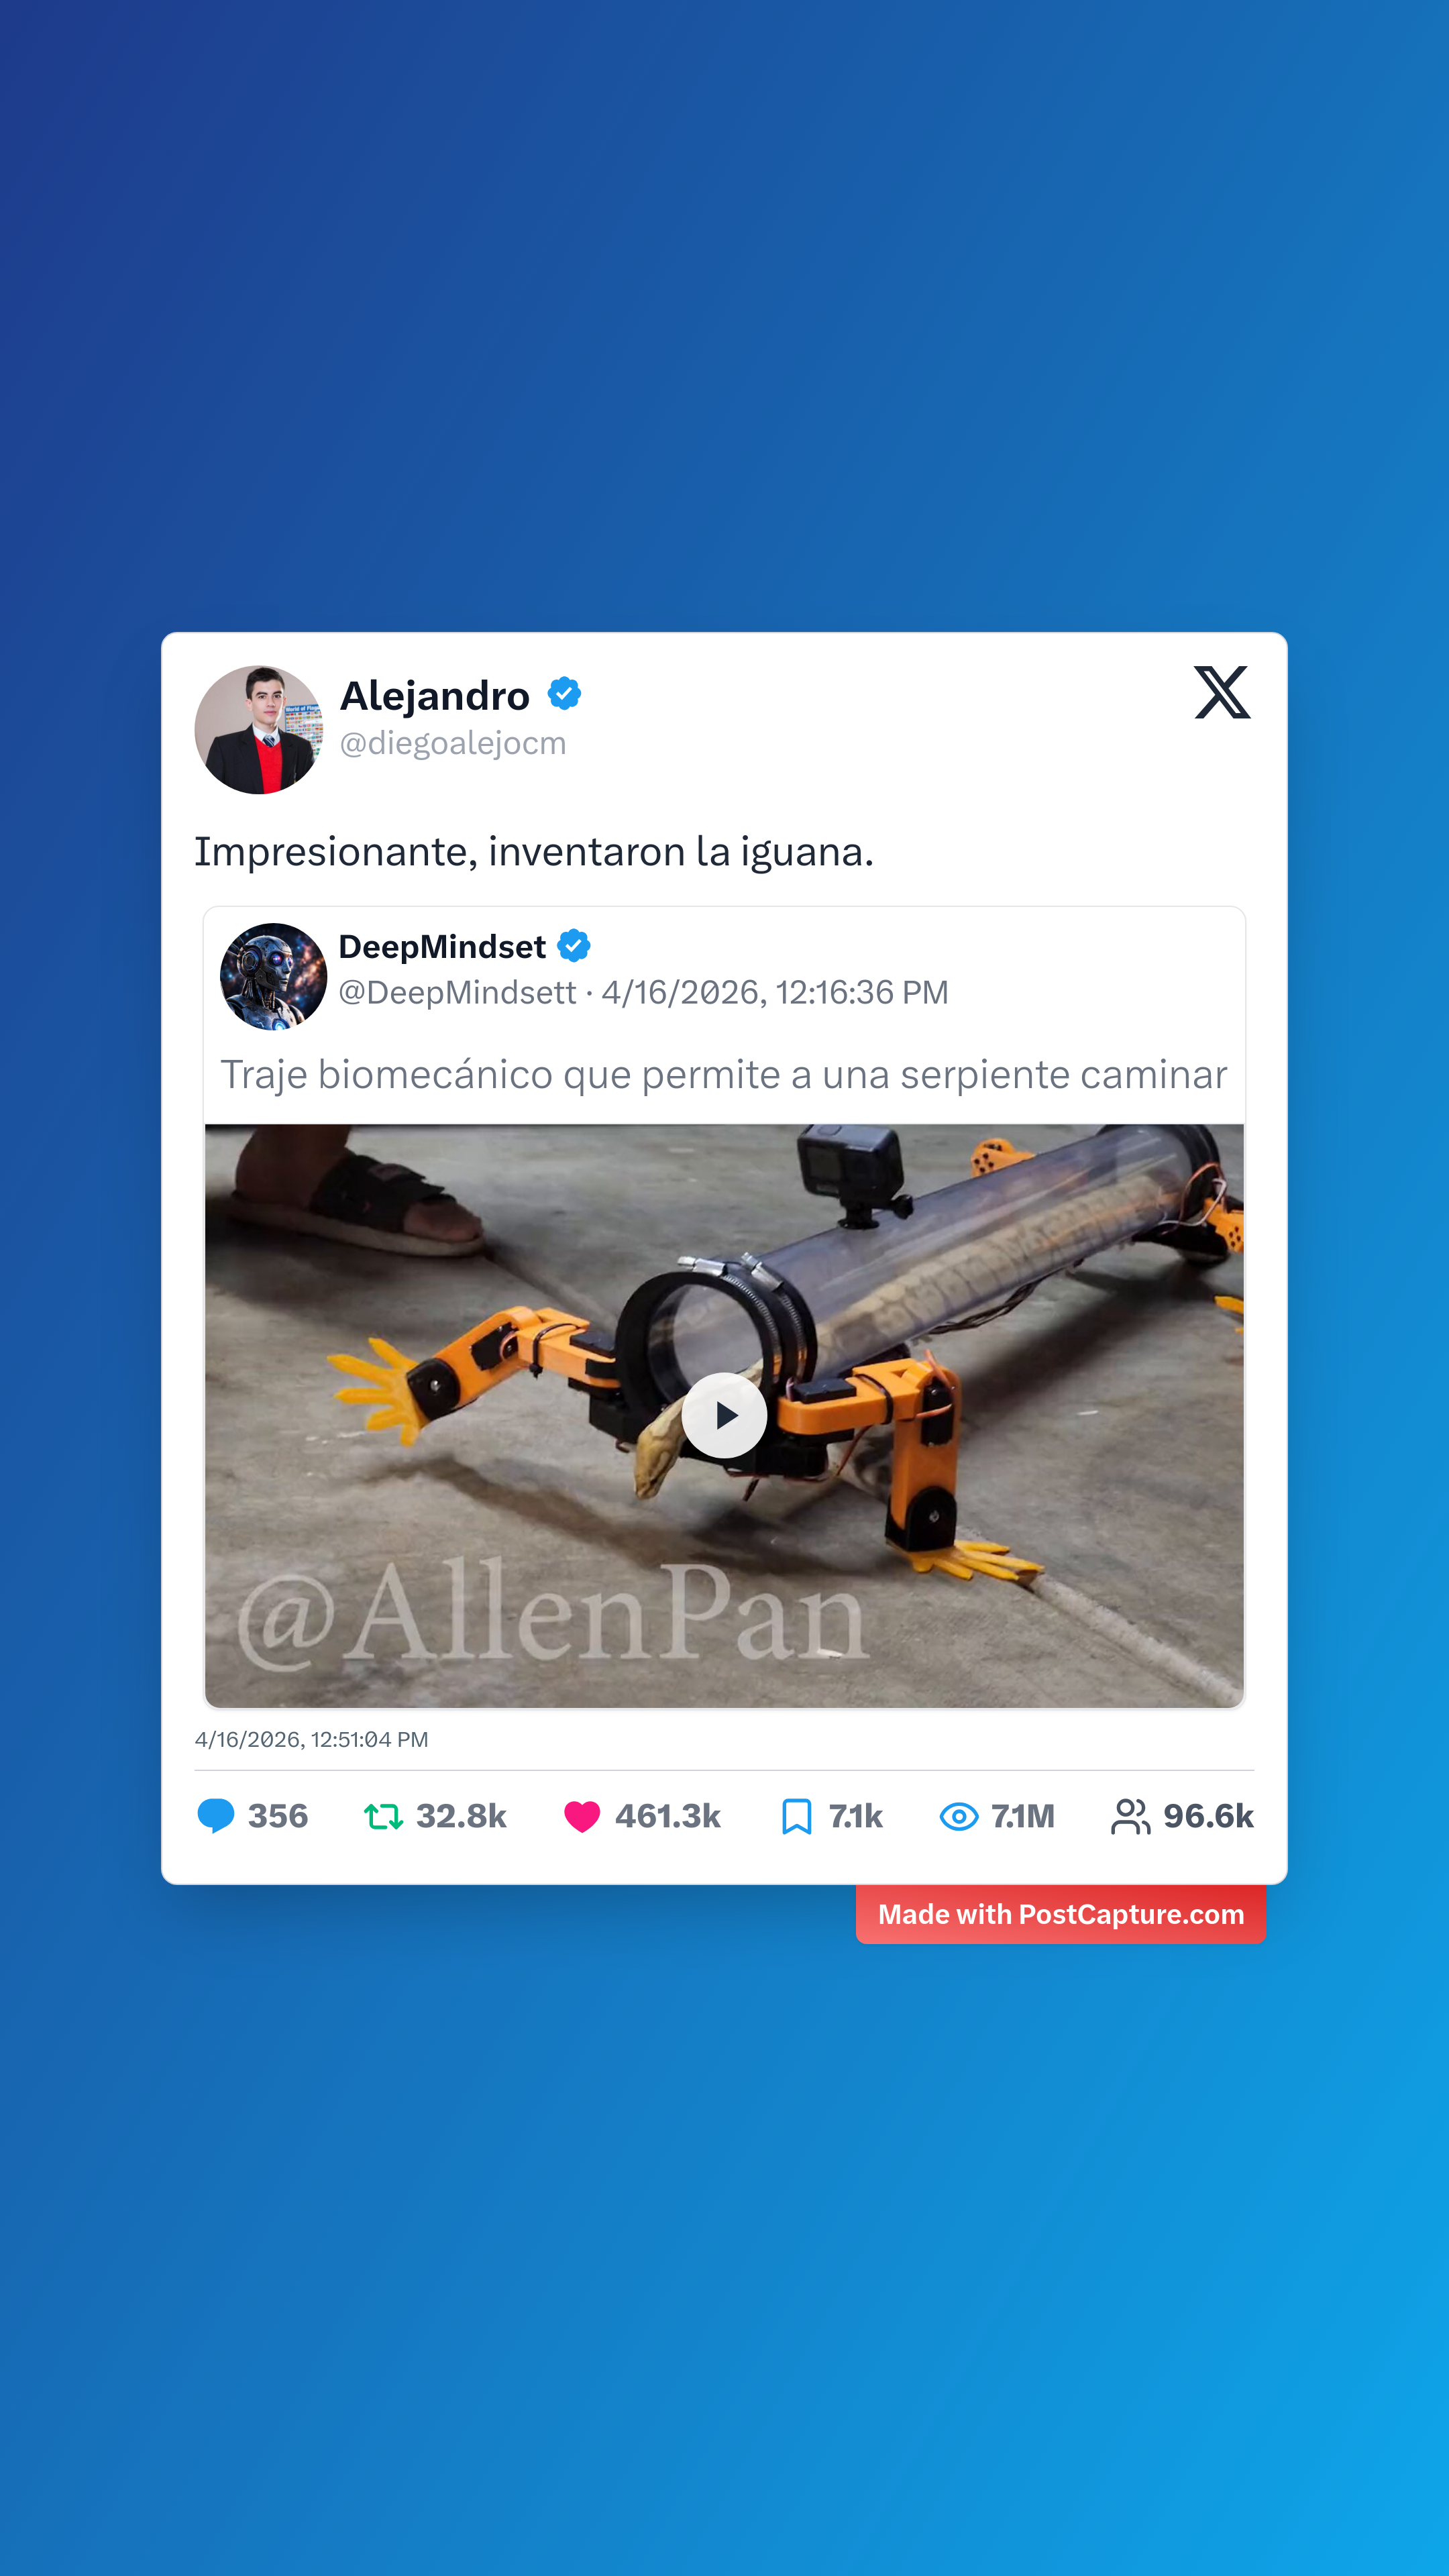The height and width of the screenshot is (2576, 1449).
Task: Click the reply bubble icon
Action: tap(216, 1816)
